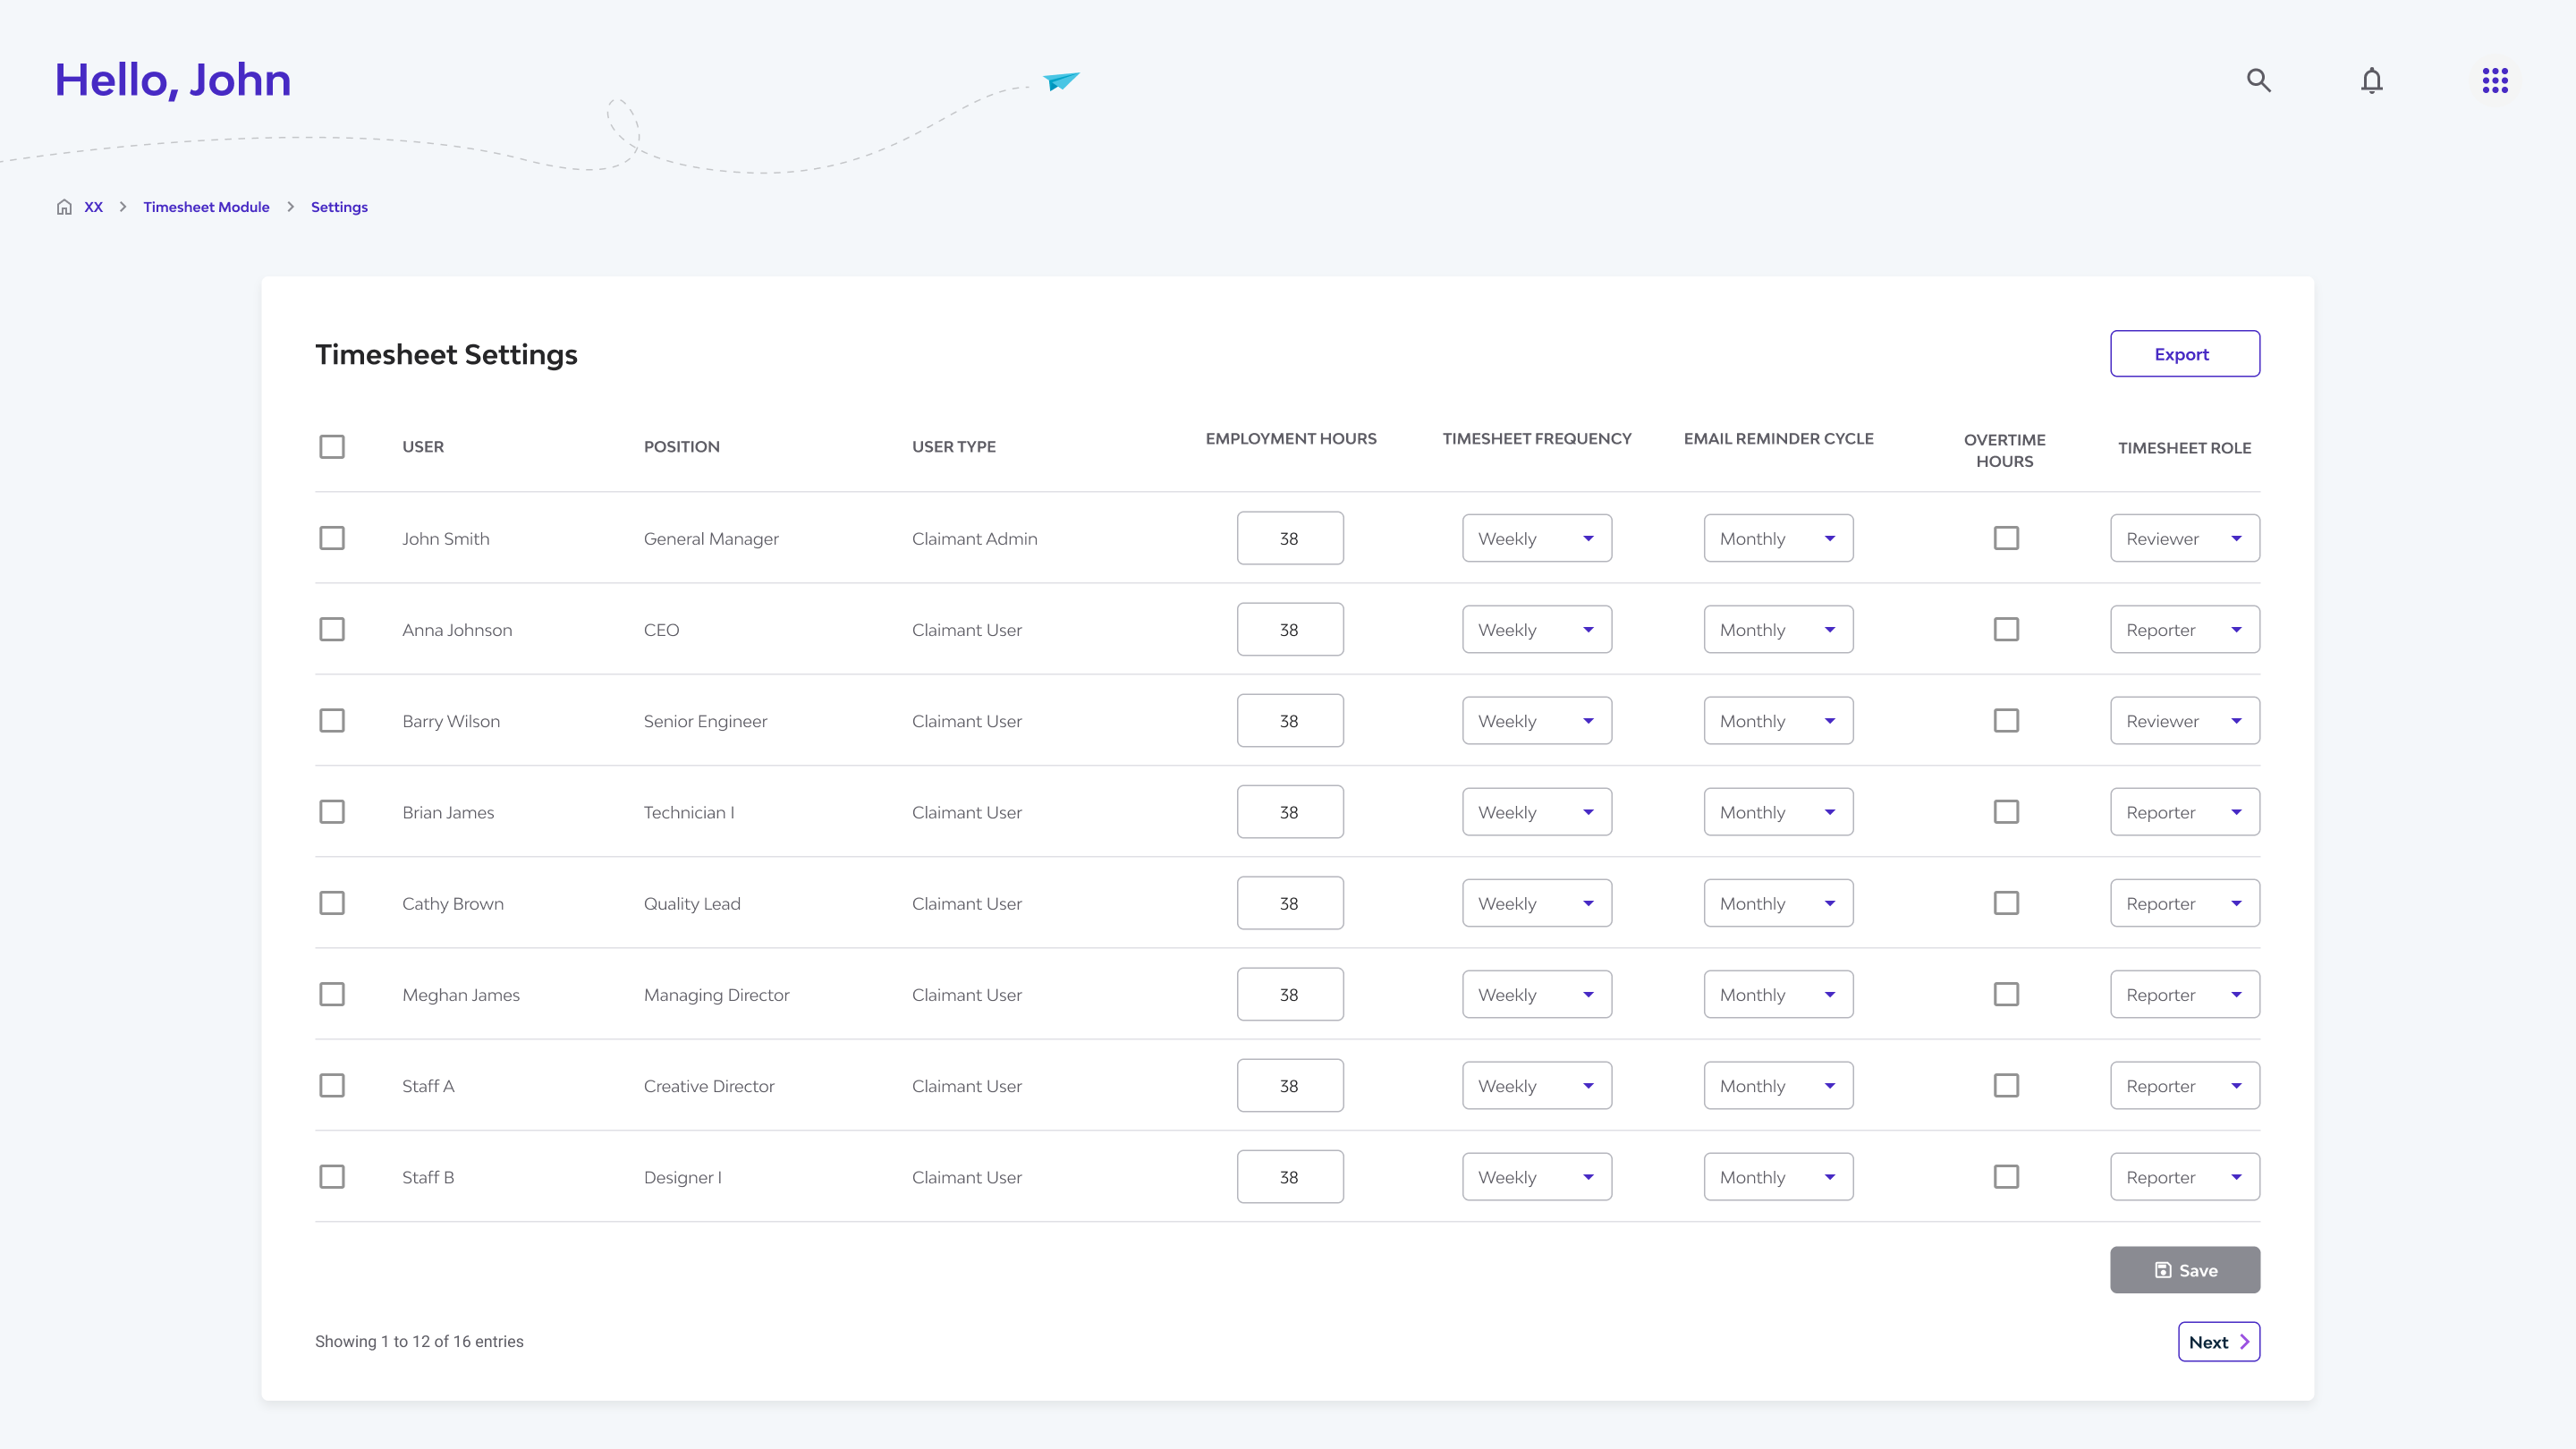Select Anna Johnson's row checkbox
The image size is (2576, 1449).
[x=332, y=629]
